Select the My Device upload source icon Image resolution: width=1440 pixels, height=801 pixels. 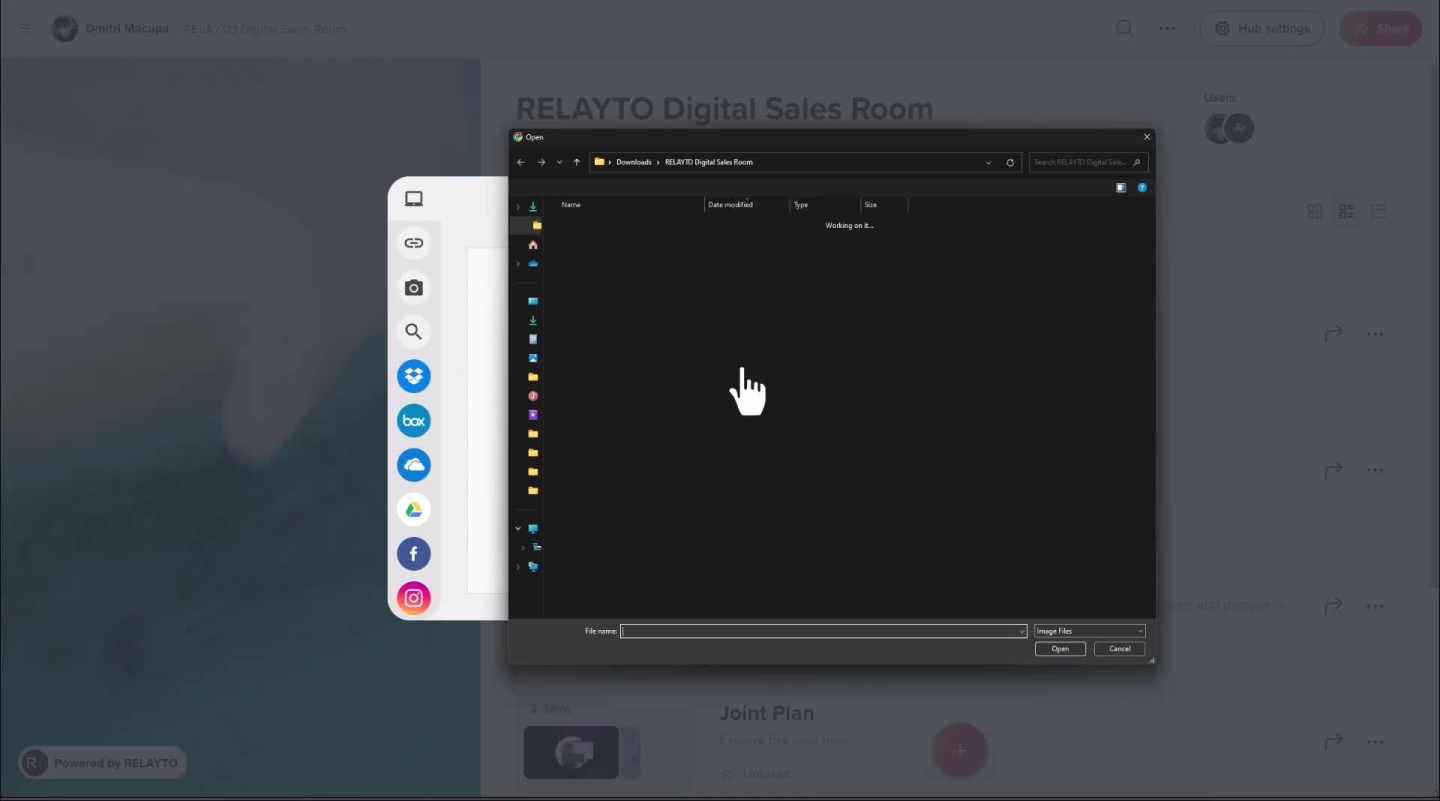click(414, 199)
